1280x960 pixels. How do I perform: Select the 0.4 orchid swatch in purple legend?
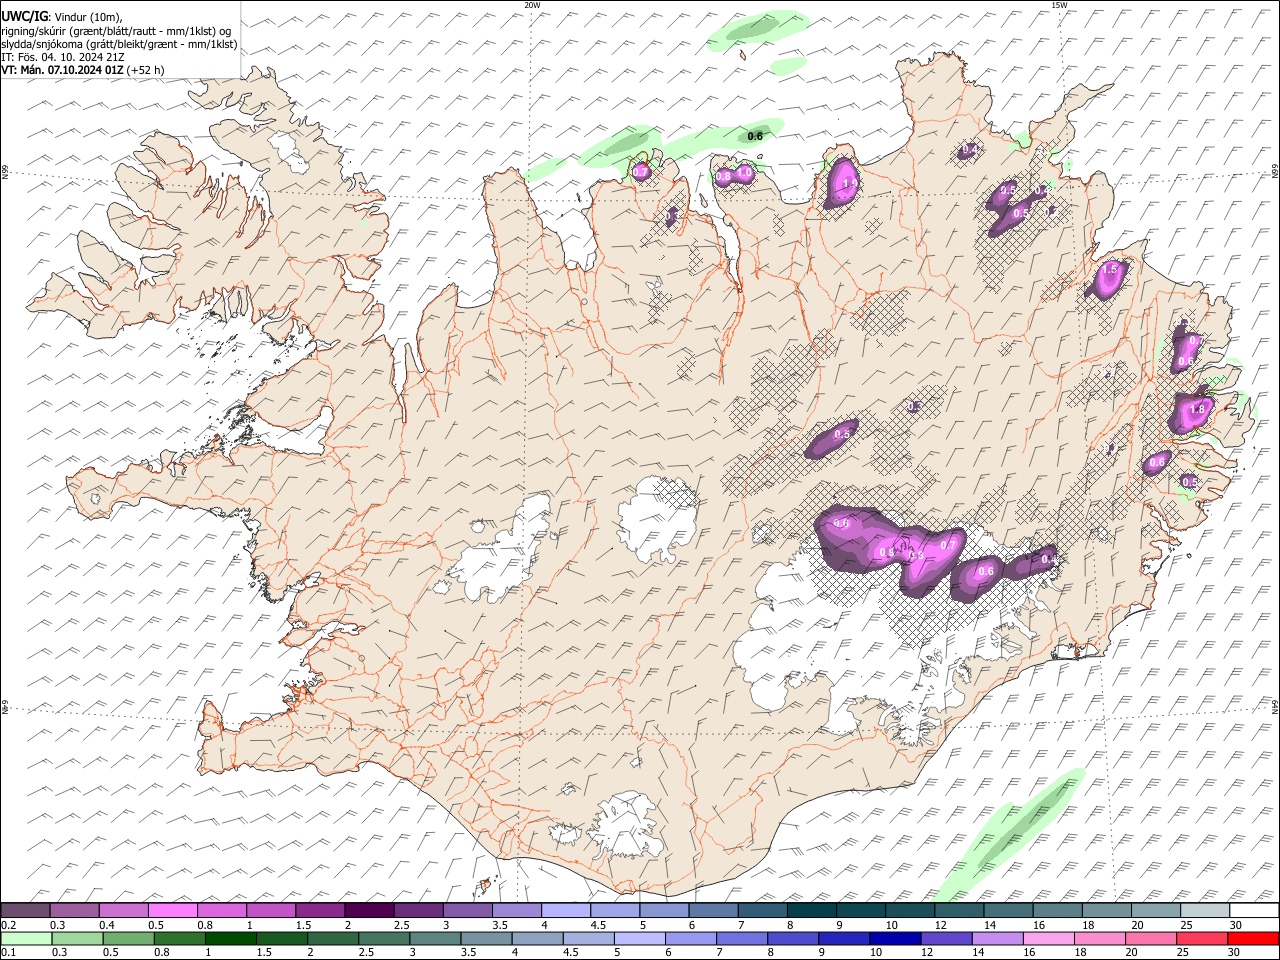coord(123,911)
